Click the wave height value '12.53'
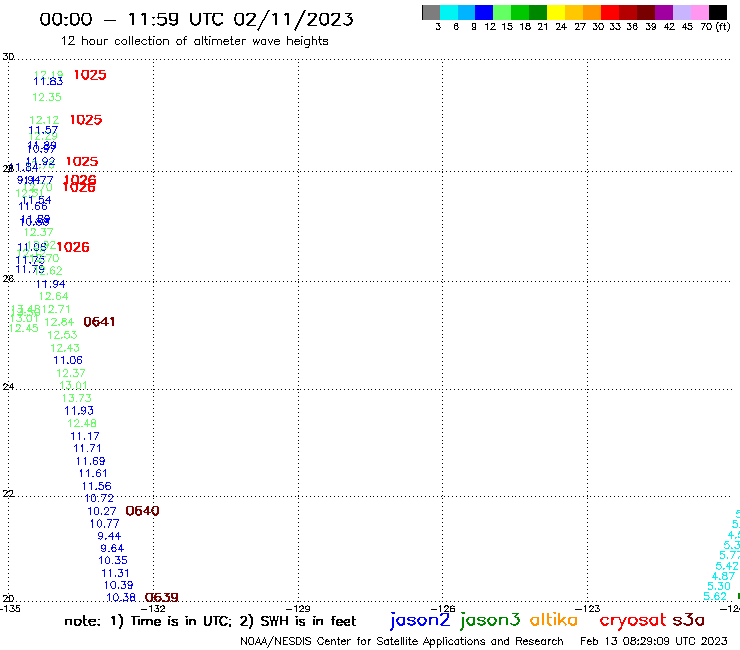The height and width of the screenshot is (650, 740). point(62,335)
